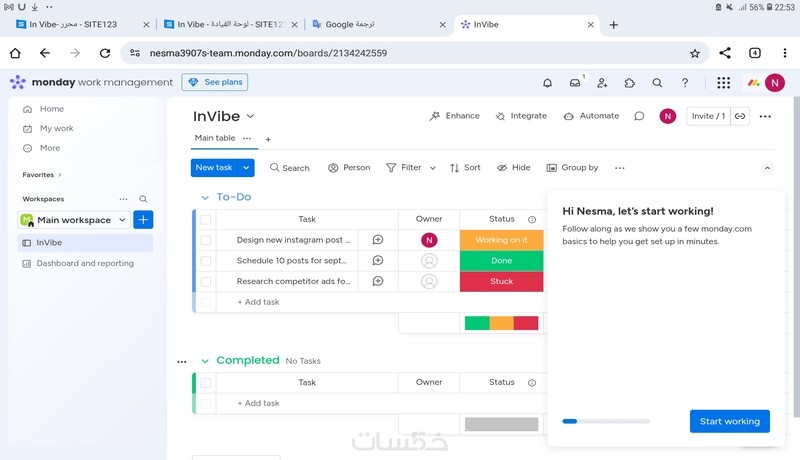The width and height of the screenshot is (800, 460).
Task: Open the inbox tray icon
Action: click(x=575, y=83)
